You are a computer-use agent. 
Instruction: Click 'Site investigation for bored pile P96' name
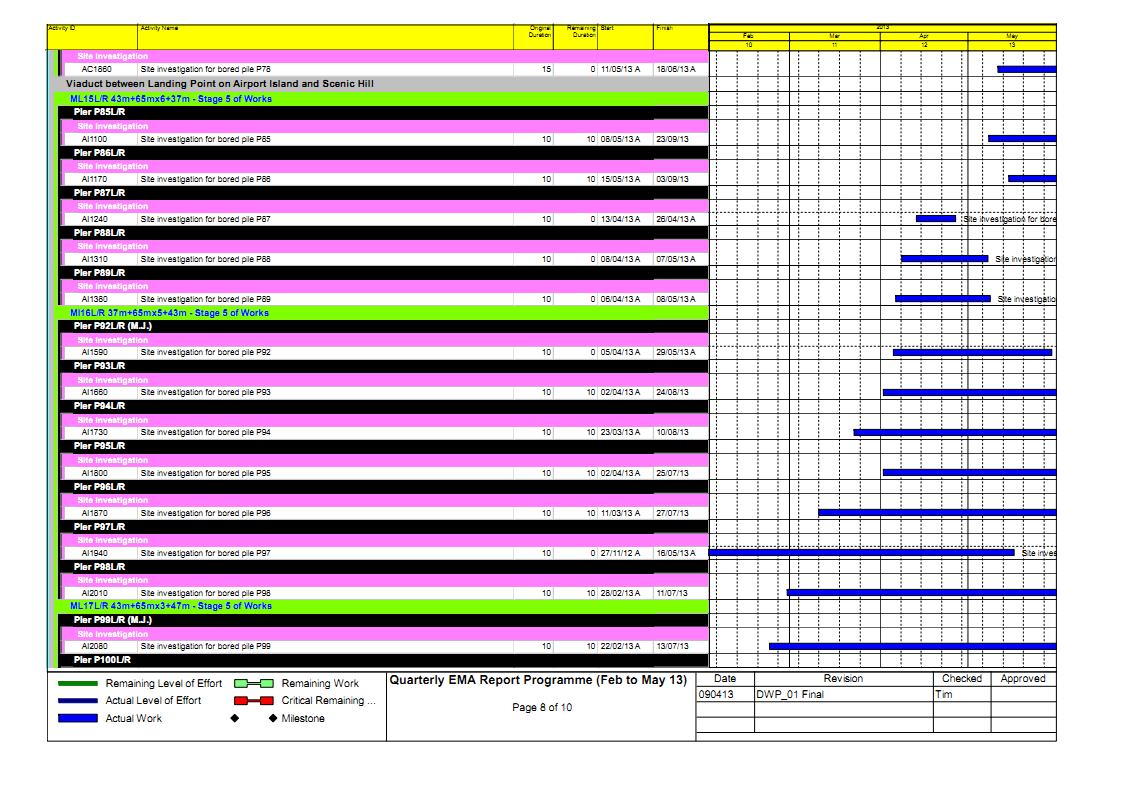coord(206,513)
